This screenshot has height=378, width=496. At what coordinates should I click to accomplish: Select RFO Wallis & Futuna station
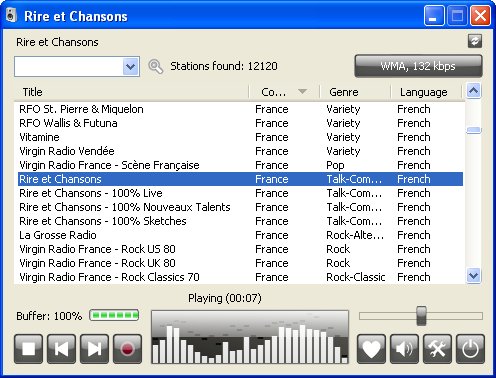[240, 123]
